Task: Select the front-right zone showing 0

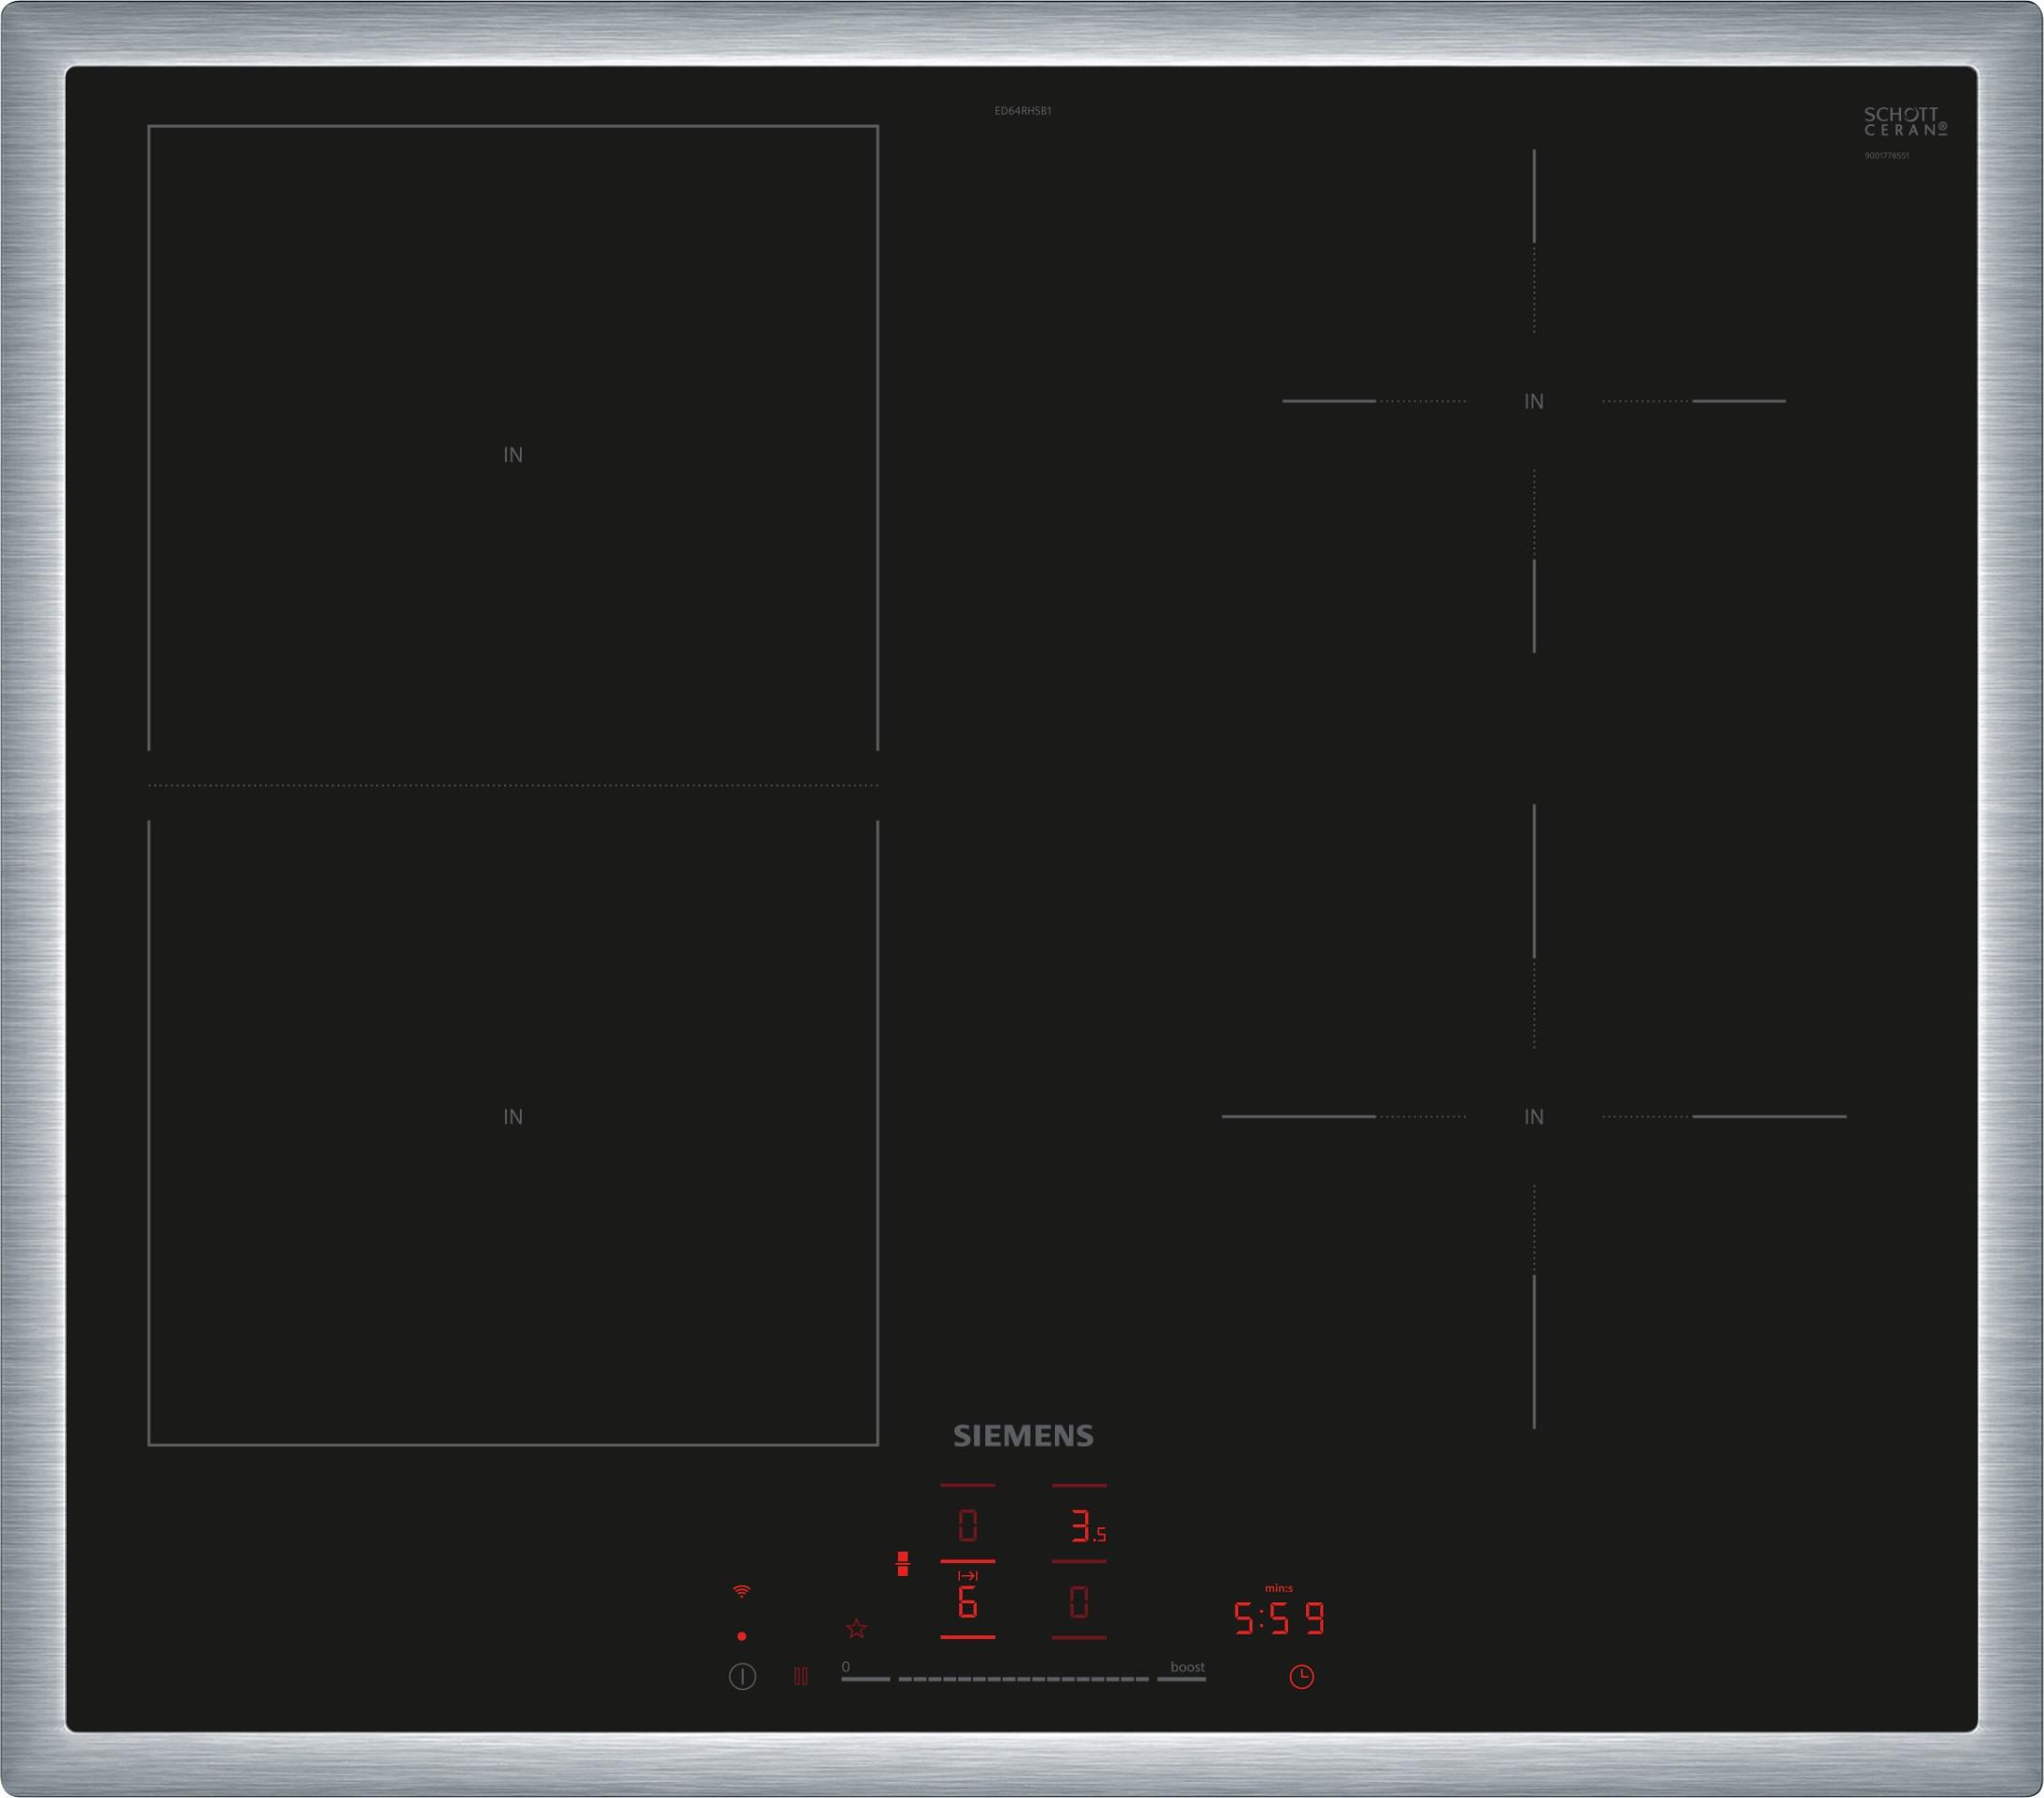Action: 1078,1603
